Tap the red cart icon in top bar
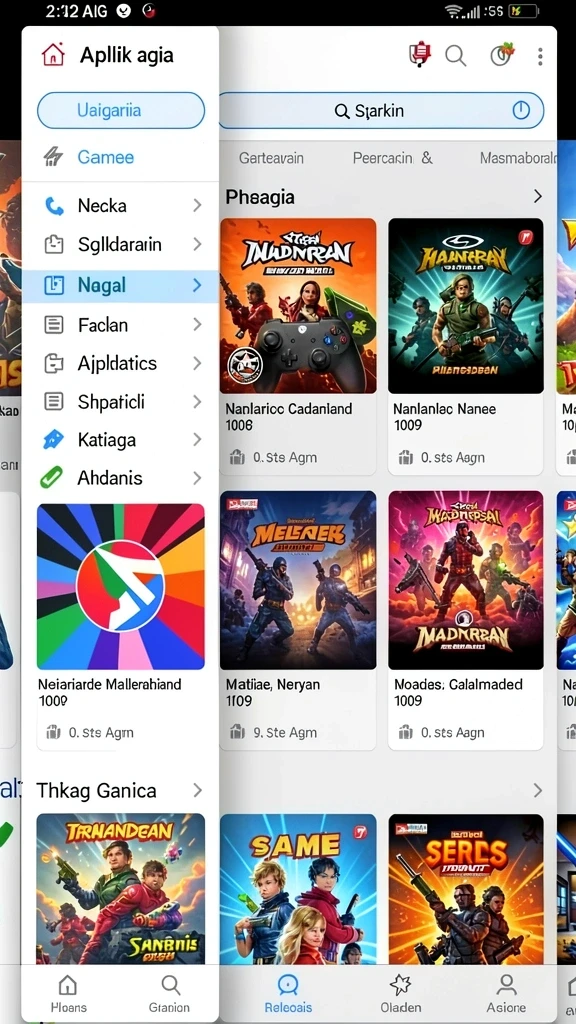 [420, 54]
